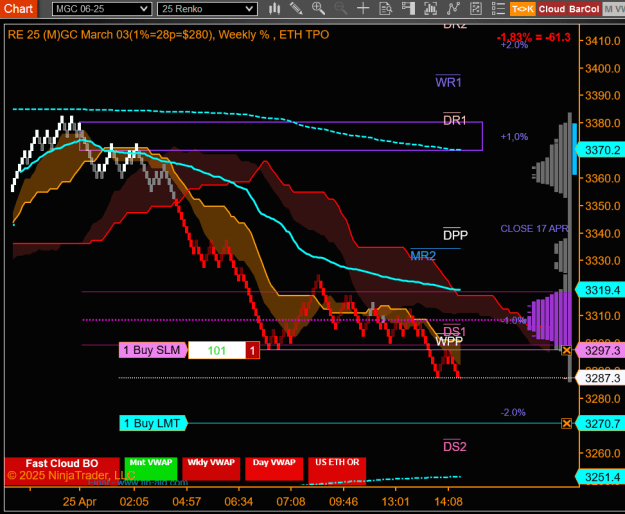Open the strategies icon
Viewport: 625px width, 514px height.
476,8
